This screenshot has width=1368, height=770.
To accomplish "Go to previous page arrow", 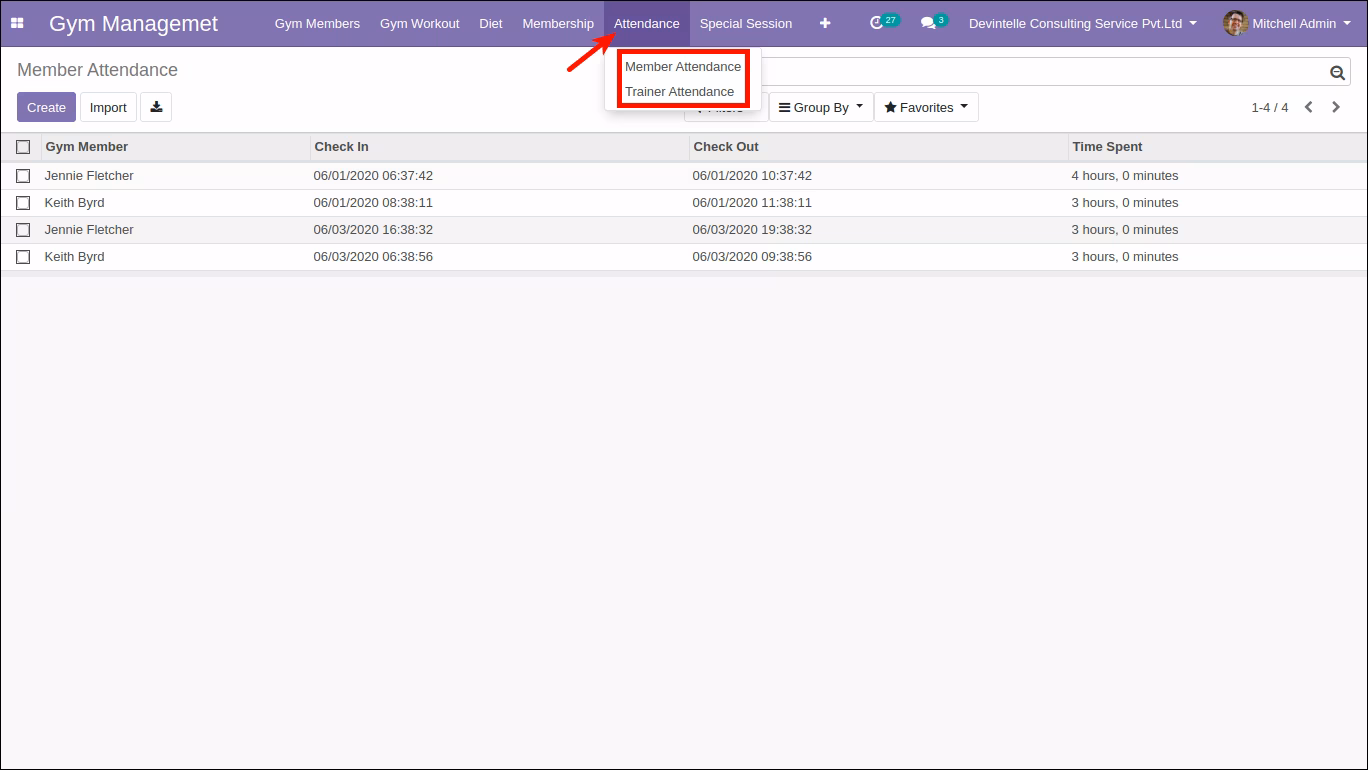I will coord(1308,107).
